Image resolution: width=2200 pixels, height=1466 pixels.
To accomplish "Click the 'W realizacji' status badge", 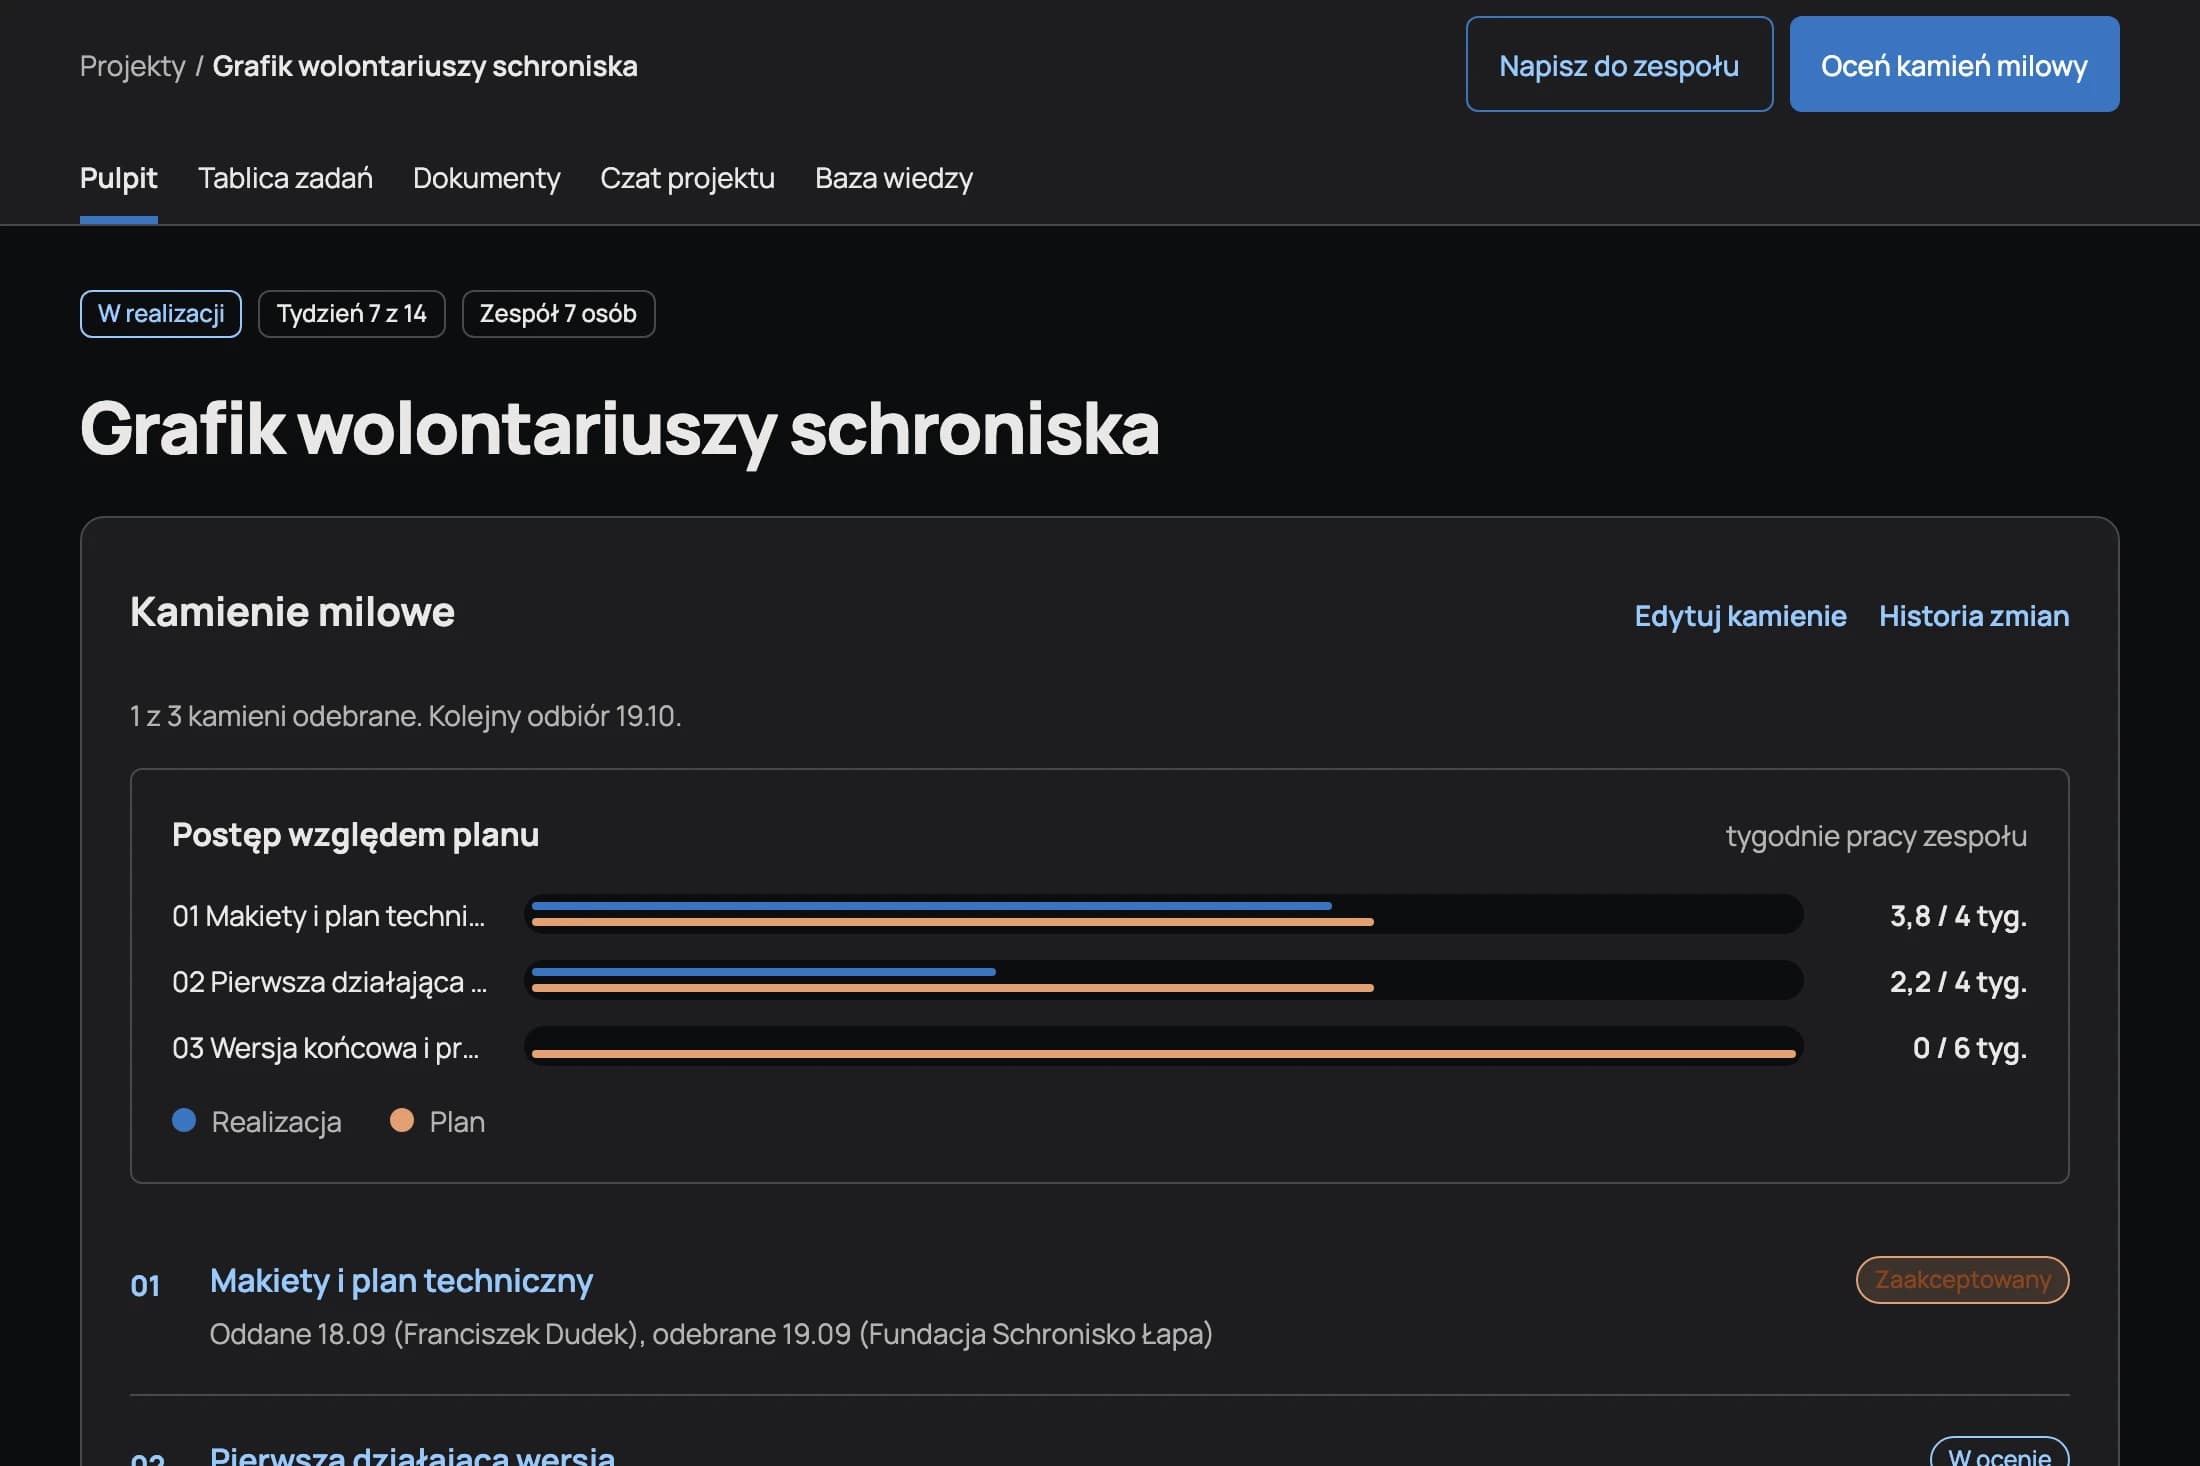I will pos(161,314).
